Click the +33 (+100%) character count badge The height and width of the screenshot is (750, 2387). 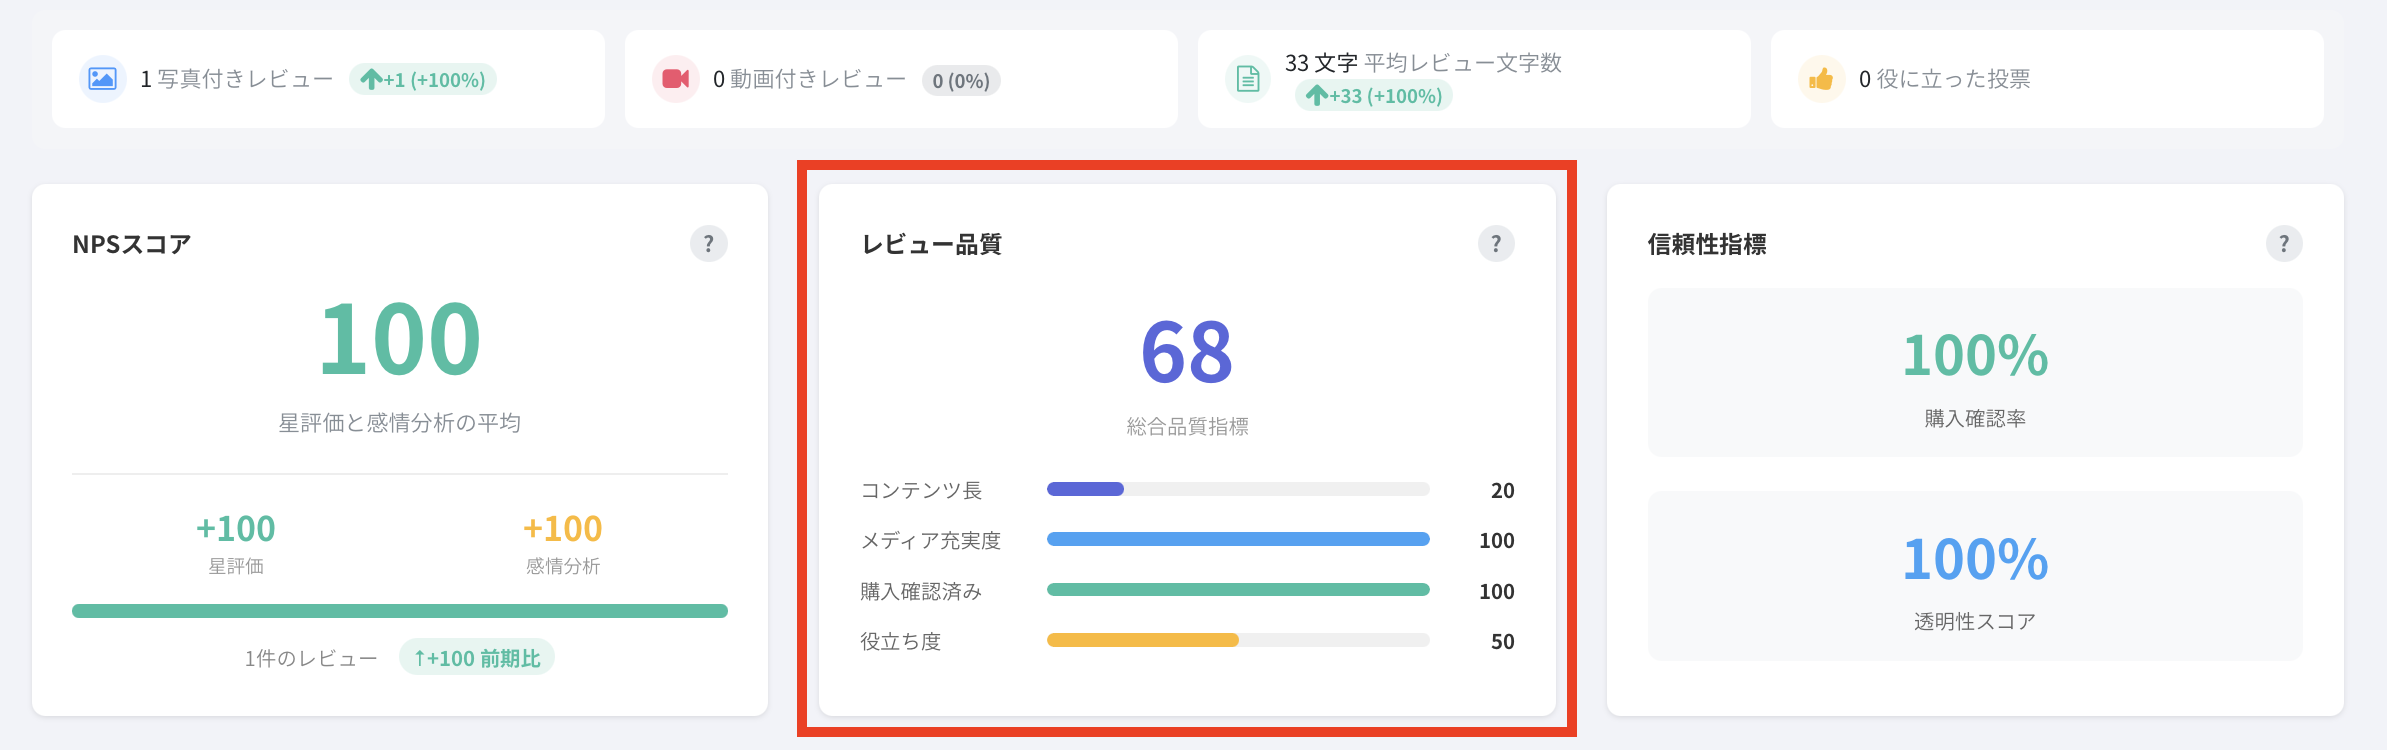(x=1374, y=96)
